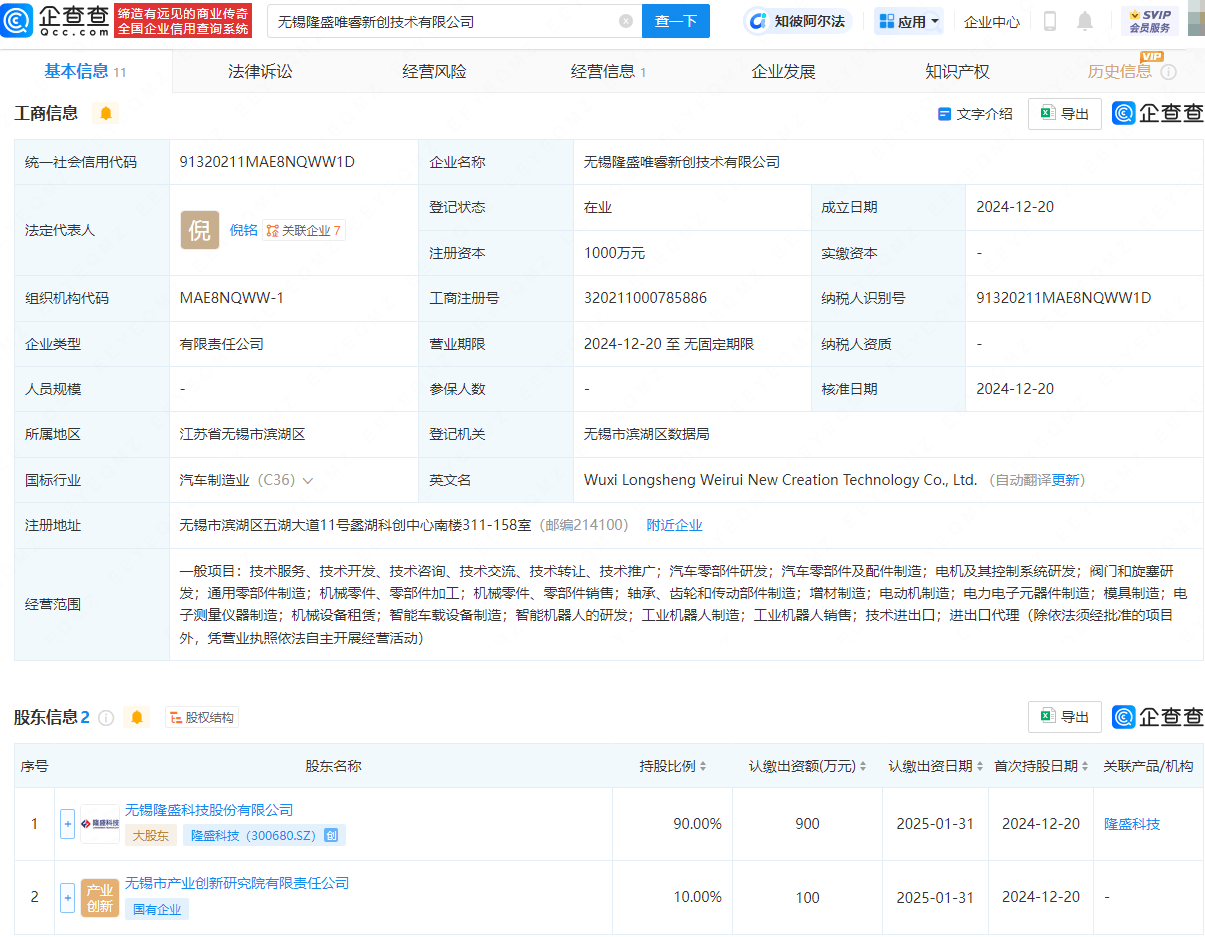
Task: Open 附近企业 link by registered address
Action: coord(674,525)
